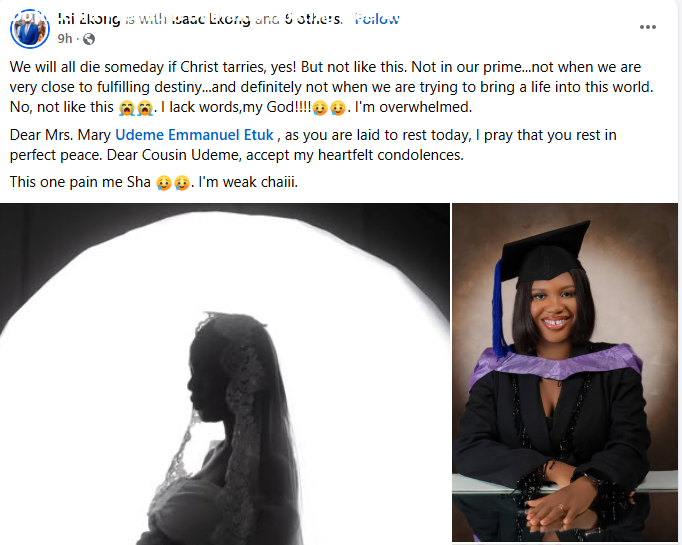Click the globe public audience icon
Image resolution: width=682 pixels, height=545 pixels.
(x=89, y=39)
